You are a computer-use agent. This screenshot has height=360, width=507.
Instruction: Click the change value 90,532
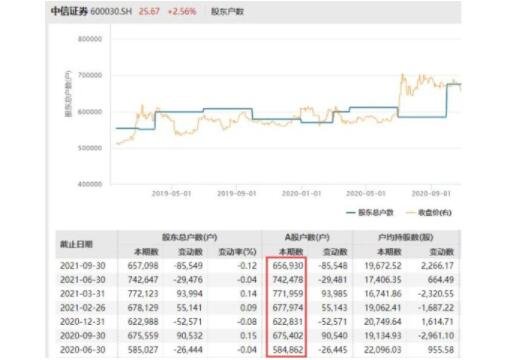coord(190,336)
